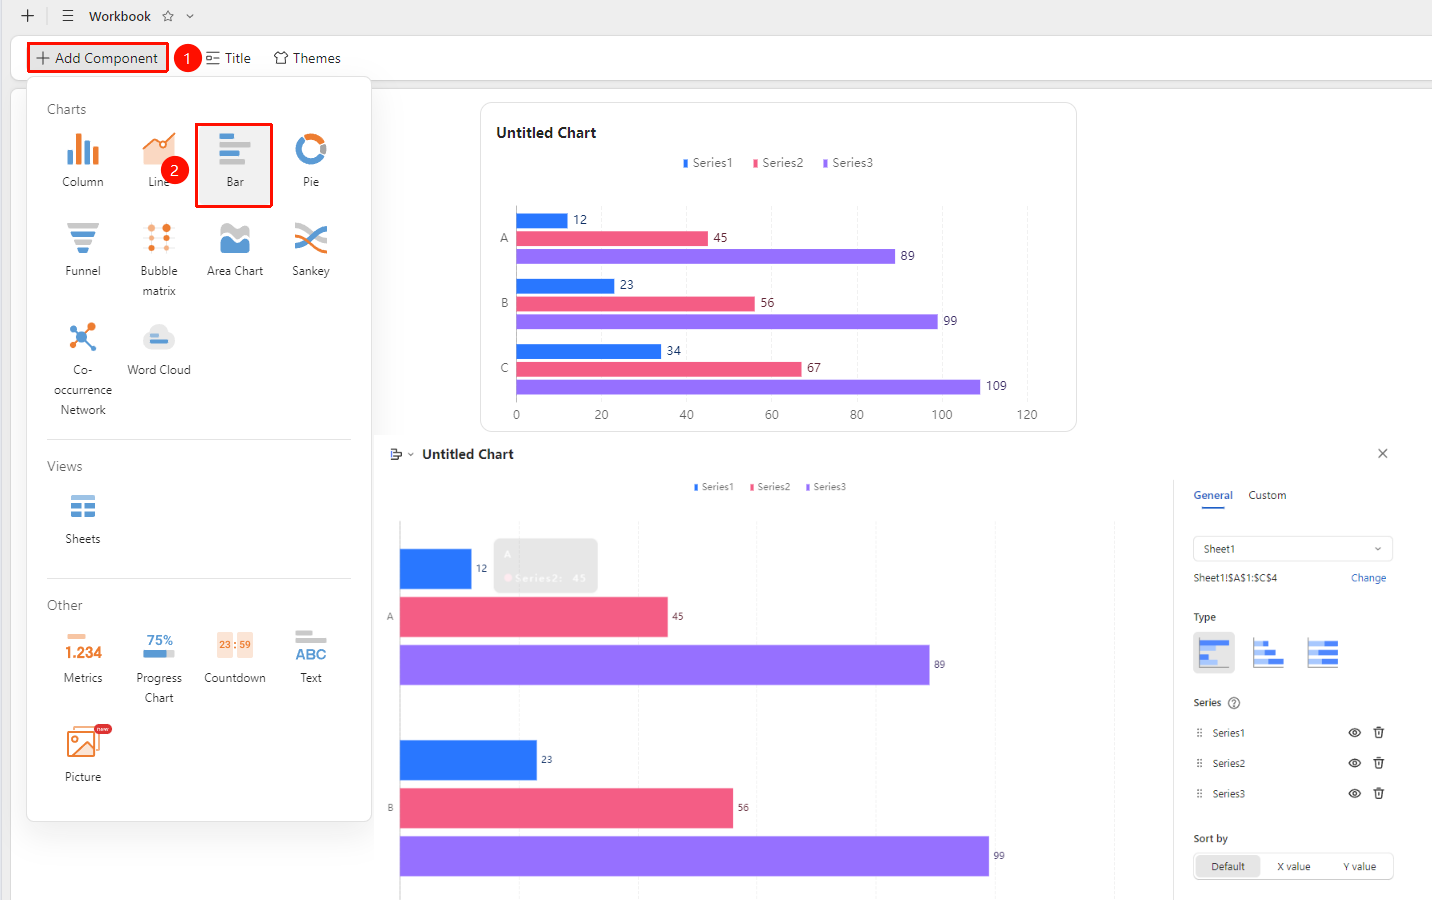This screenshot has width=1432, height=900.
Task: Sort by Default option
Action: coord(1228,867)
